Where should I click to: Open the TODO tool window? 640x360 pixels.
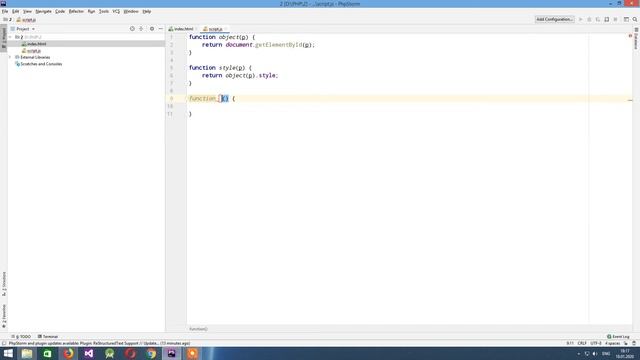tap(21, 337)
